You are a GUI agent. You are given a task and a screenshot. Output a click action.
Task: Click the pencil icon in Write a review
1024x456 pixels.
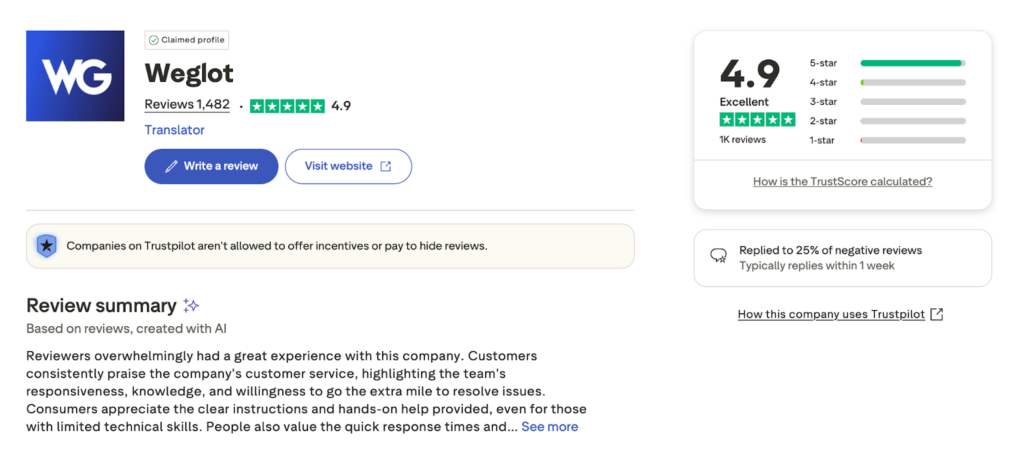click(171, 166)
